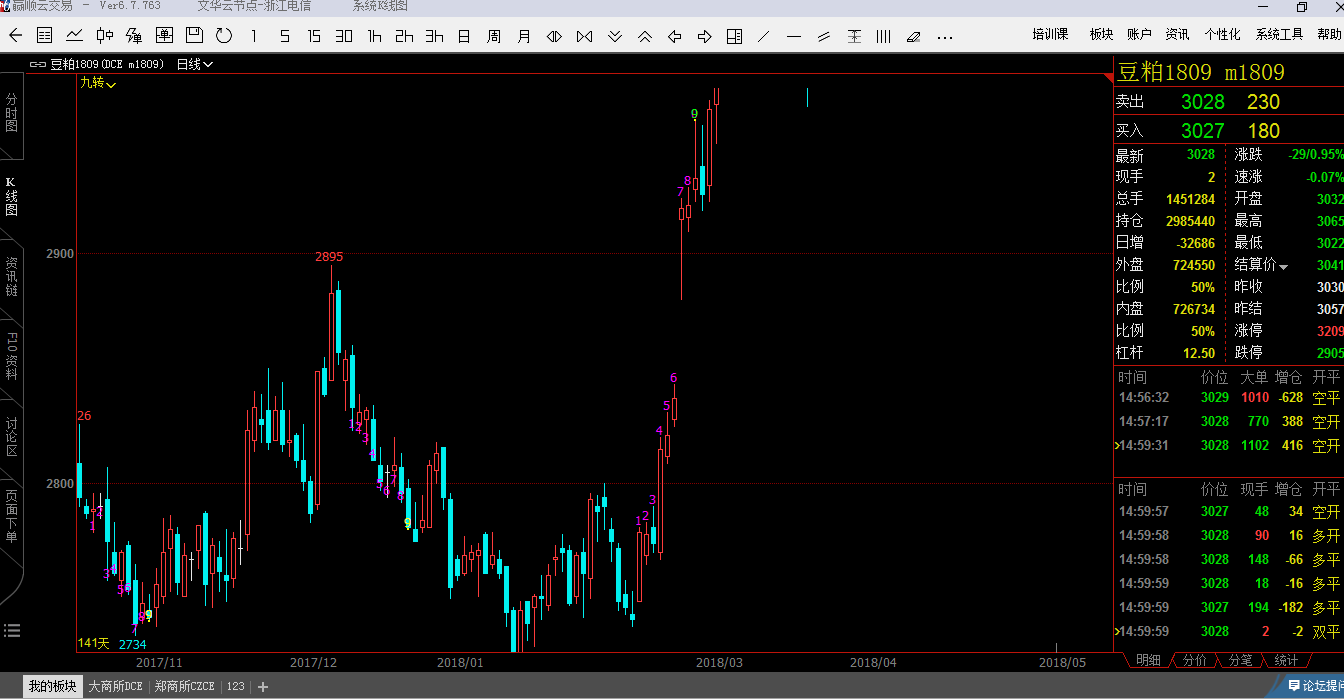Switch chart to weekly period (周)
This screenshot has height=700, width=1344.
(x=494, y=37)
